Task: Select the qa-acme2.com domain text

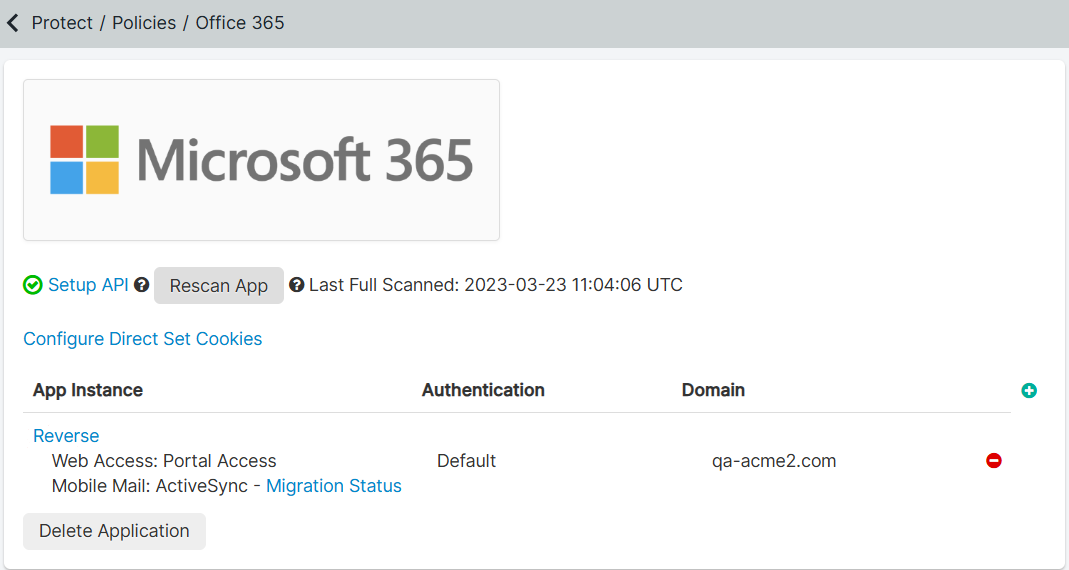Action: point(774,461)
